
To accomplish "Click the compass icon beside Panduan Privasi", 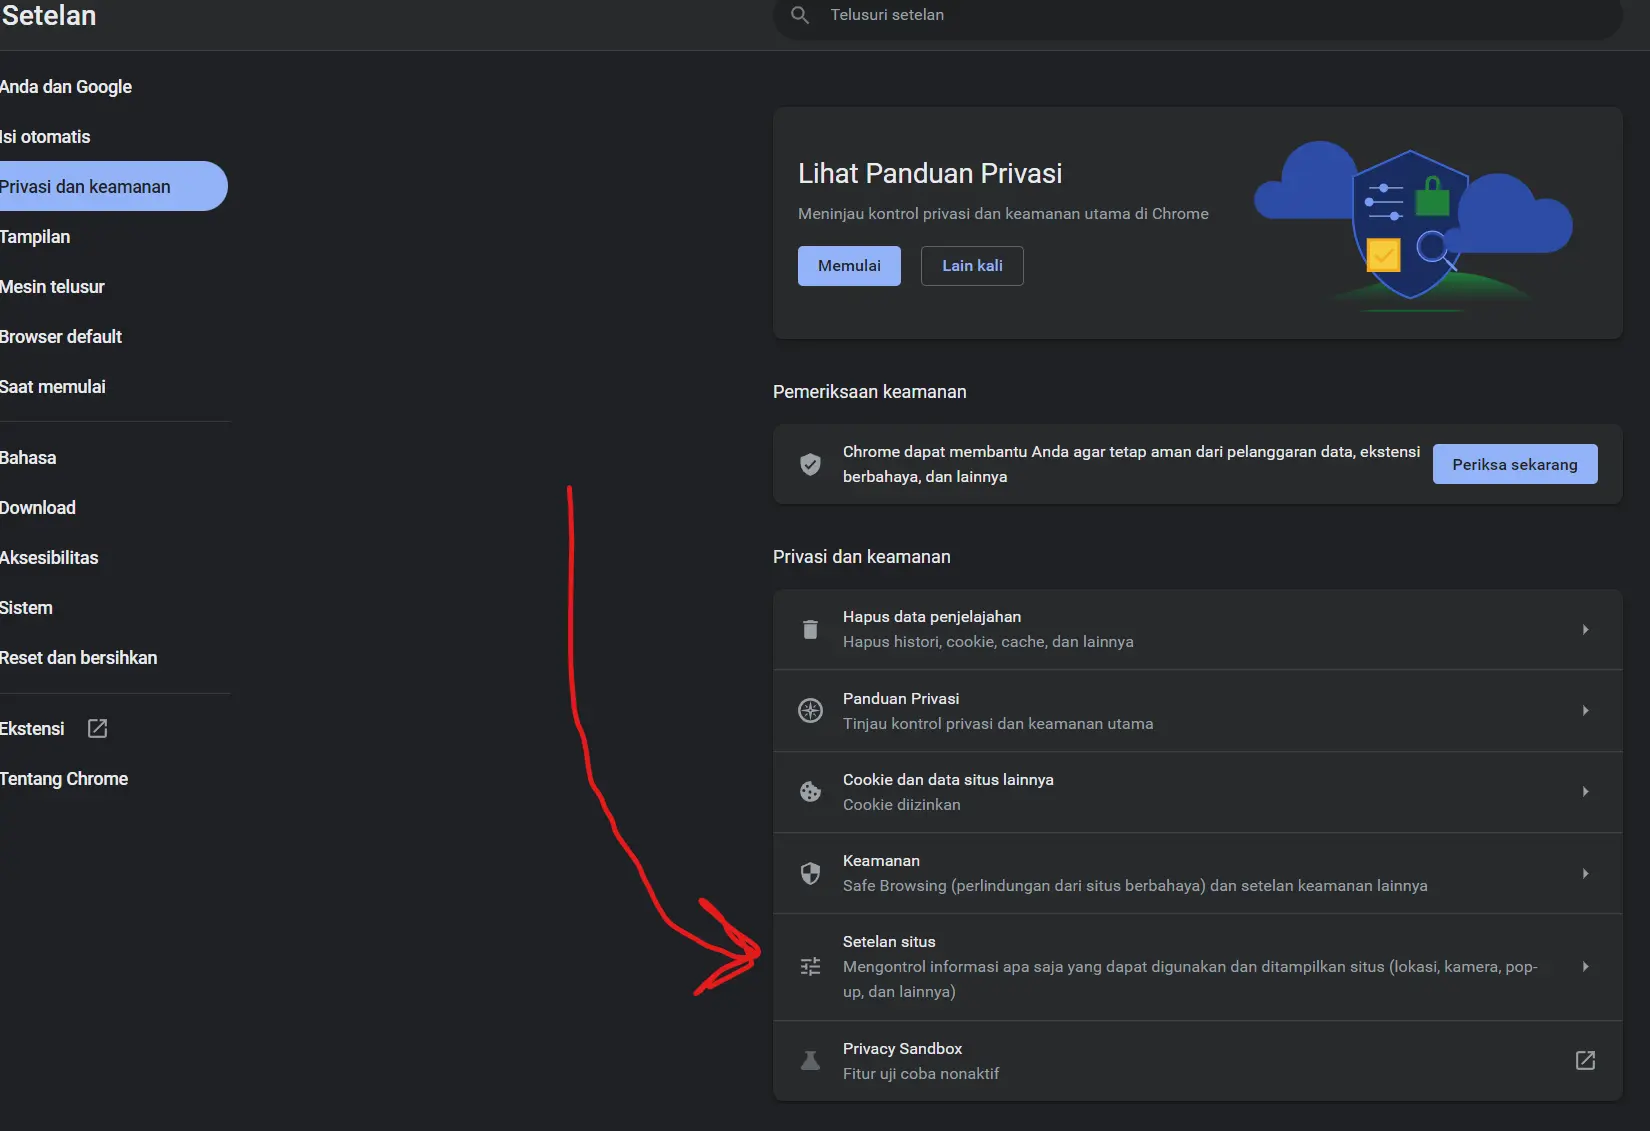I will (x=810, y=710).
